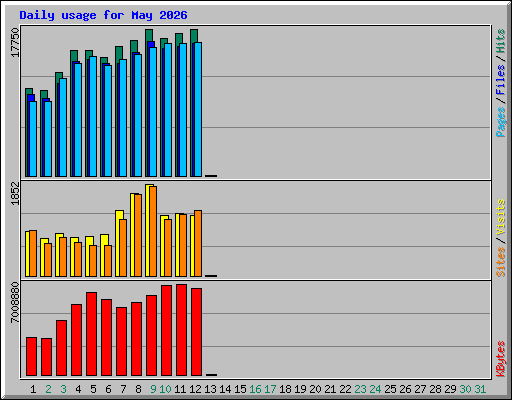Click the 17750 hits axis value
The height and width of the screenshot is (400, 512).
point(15,42)
